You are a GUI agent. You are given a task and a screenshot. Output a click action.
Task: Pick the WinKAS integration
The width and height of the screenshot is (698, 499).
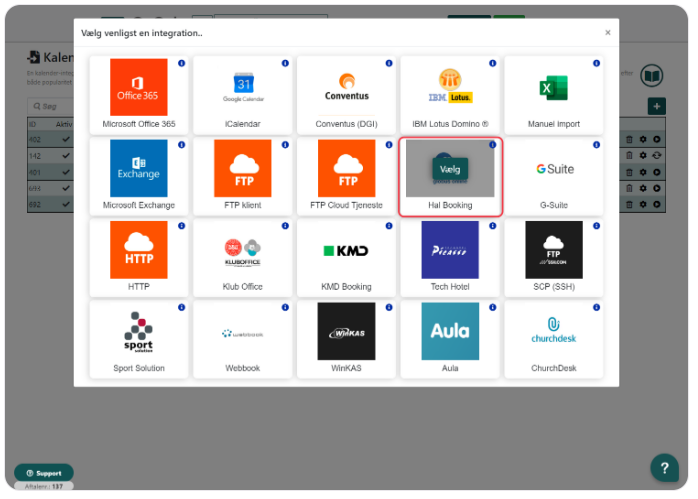coord(346,339)
